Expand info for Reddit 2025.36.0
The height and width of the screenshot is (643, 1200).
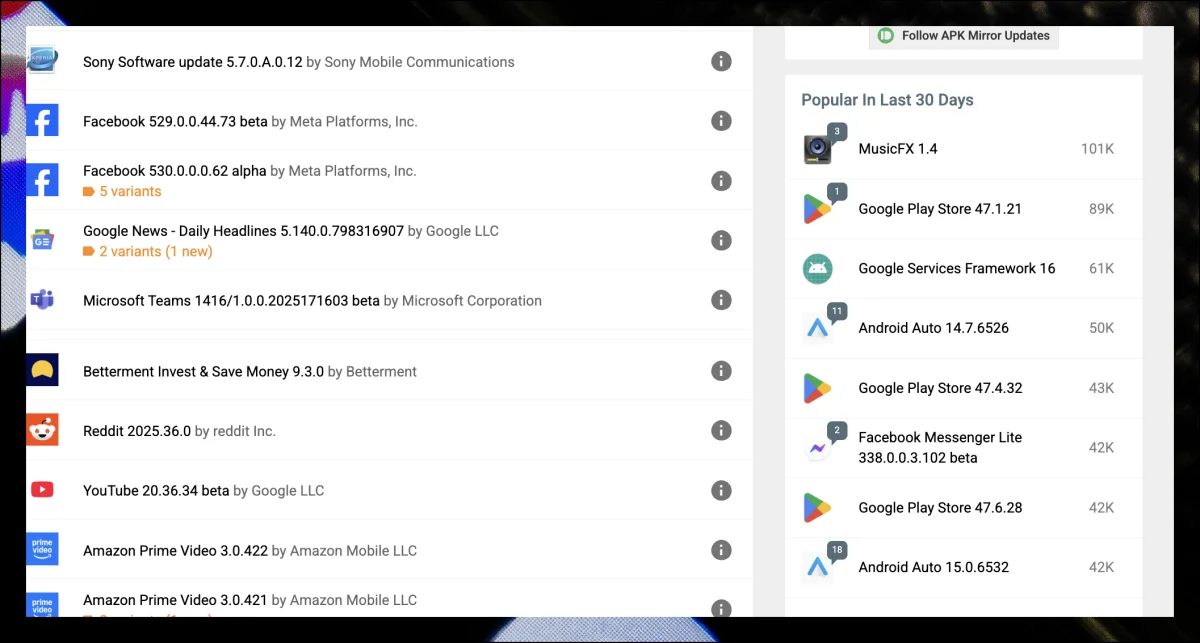(720, 431)
